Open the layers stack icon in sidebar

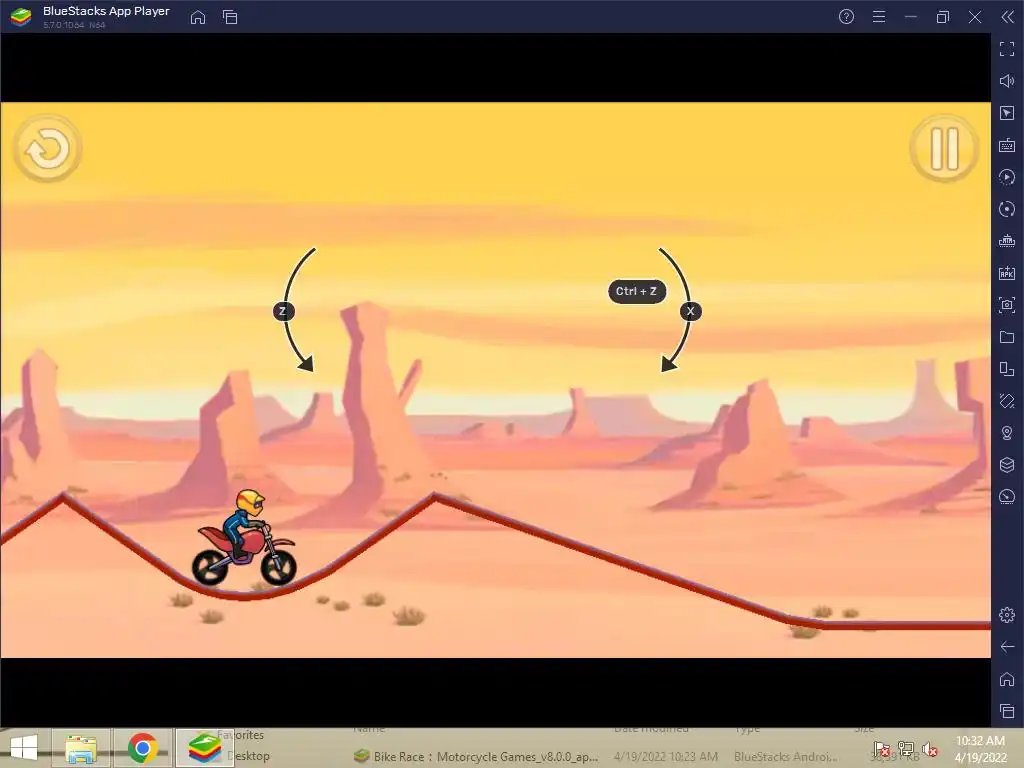click(x=1007, y=465)
